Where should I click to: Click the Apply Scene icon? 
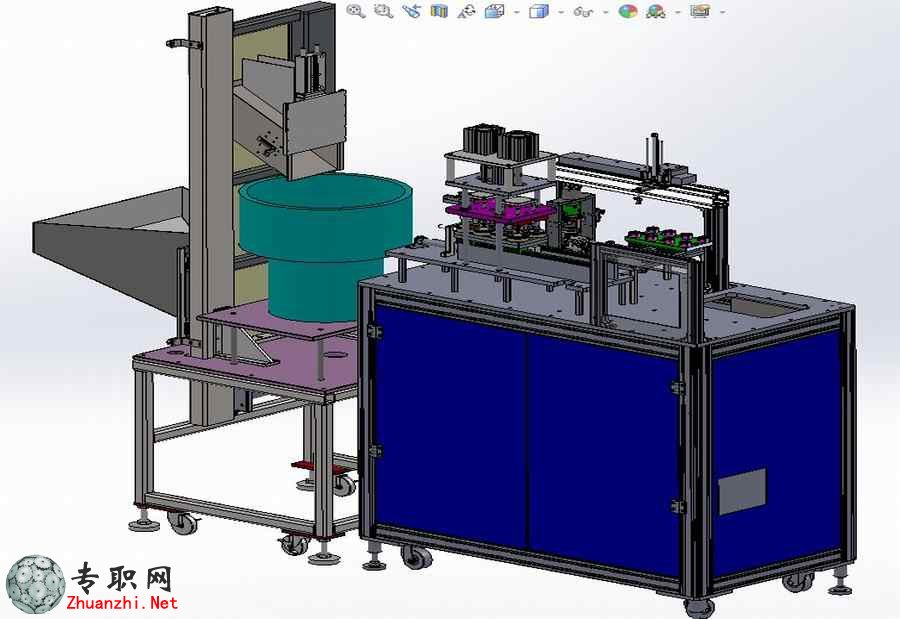[656, 11]
